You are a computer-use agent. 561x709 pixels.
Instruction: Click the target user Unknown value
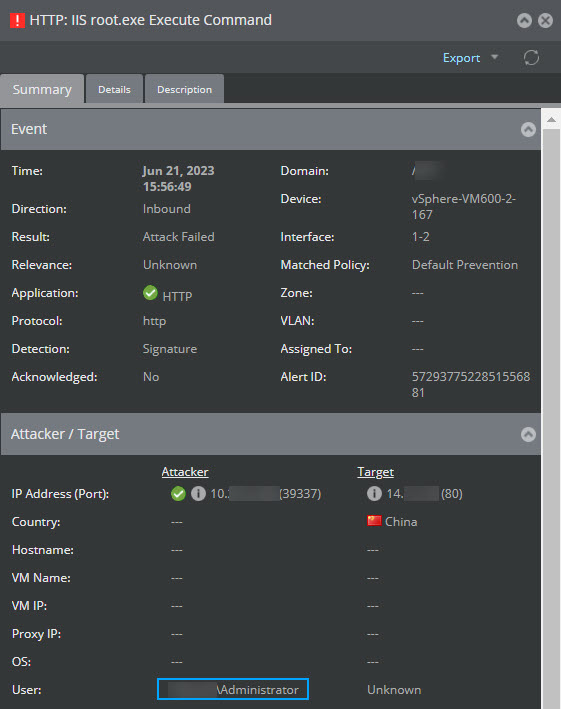(394, 690)
